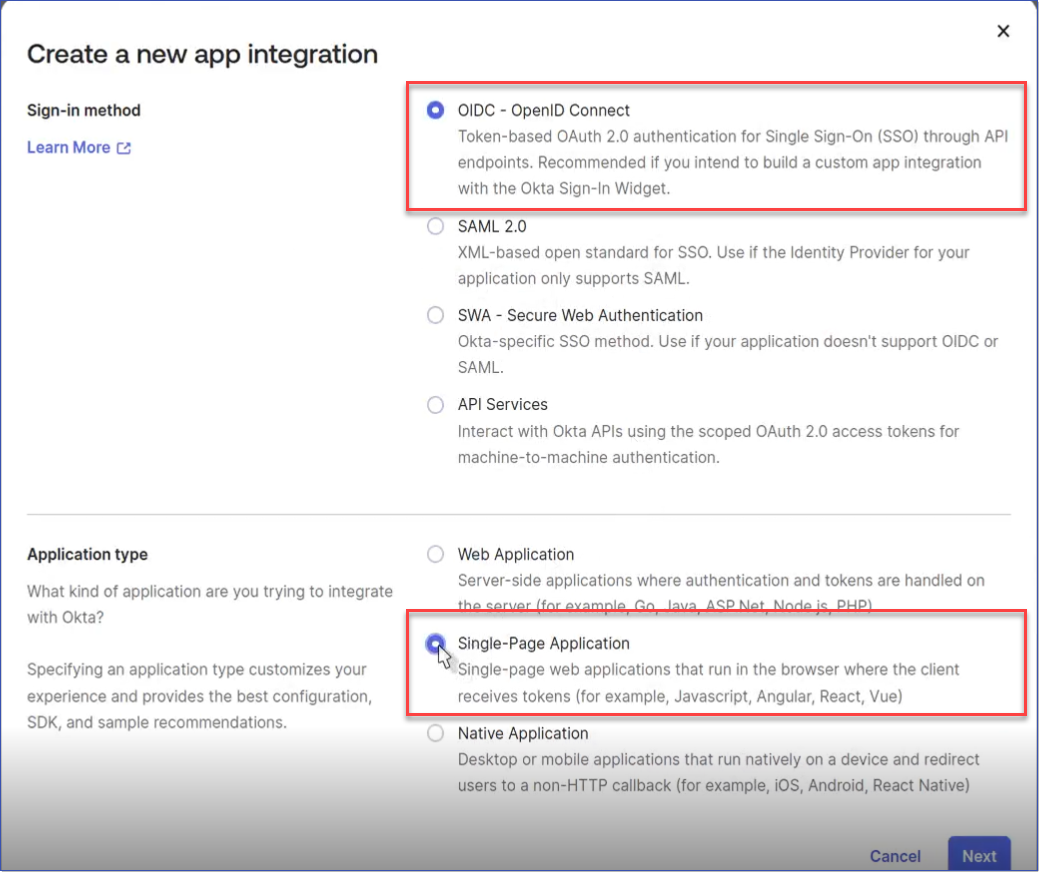
Task: Open the Learn More external link icon
Action: [x=123, y=148]
